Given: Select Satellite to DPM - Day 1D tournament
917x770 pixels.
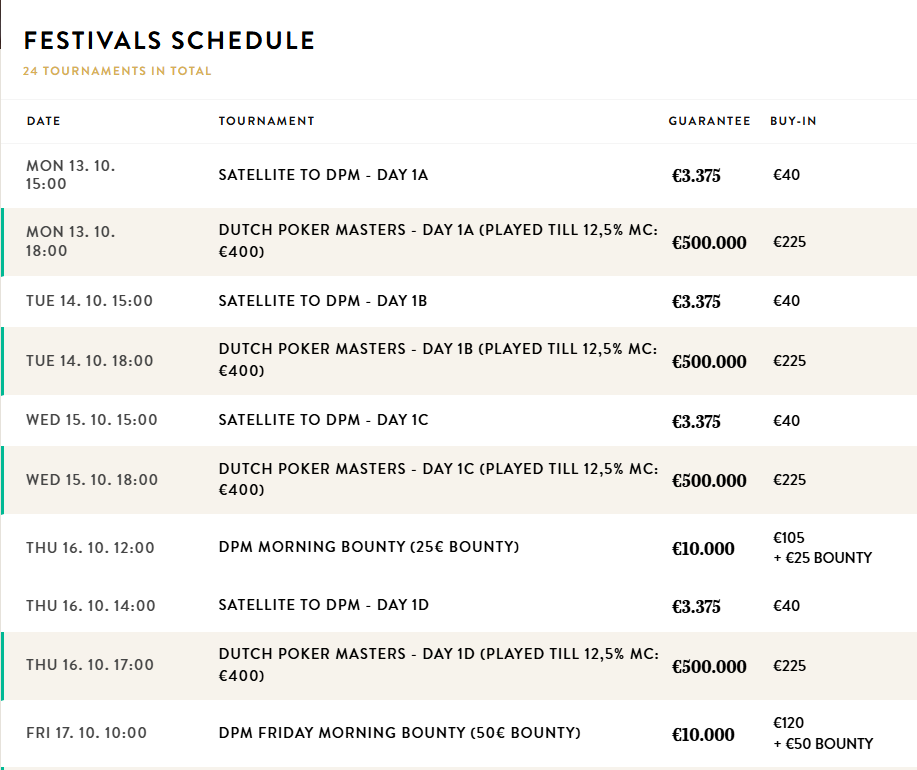Looking at the screenshot, I should coord(323,605).
